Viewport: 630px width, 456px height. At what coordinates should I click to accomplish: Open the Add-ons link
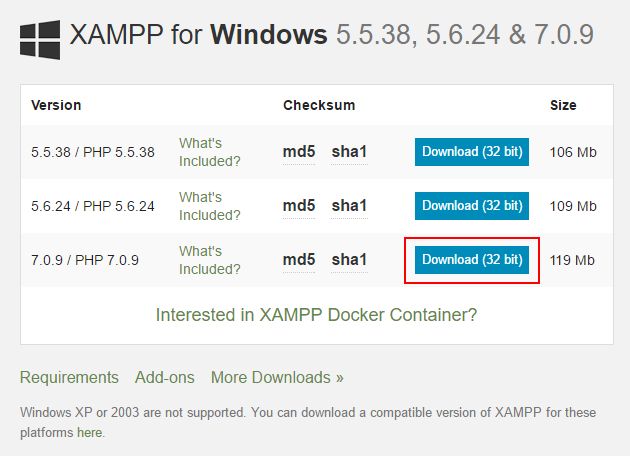[164, 378]
